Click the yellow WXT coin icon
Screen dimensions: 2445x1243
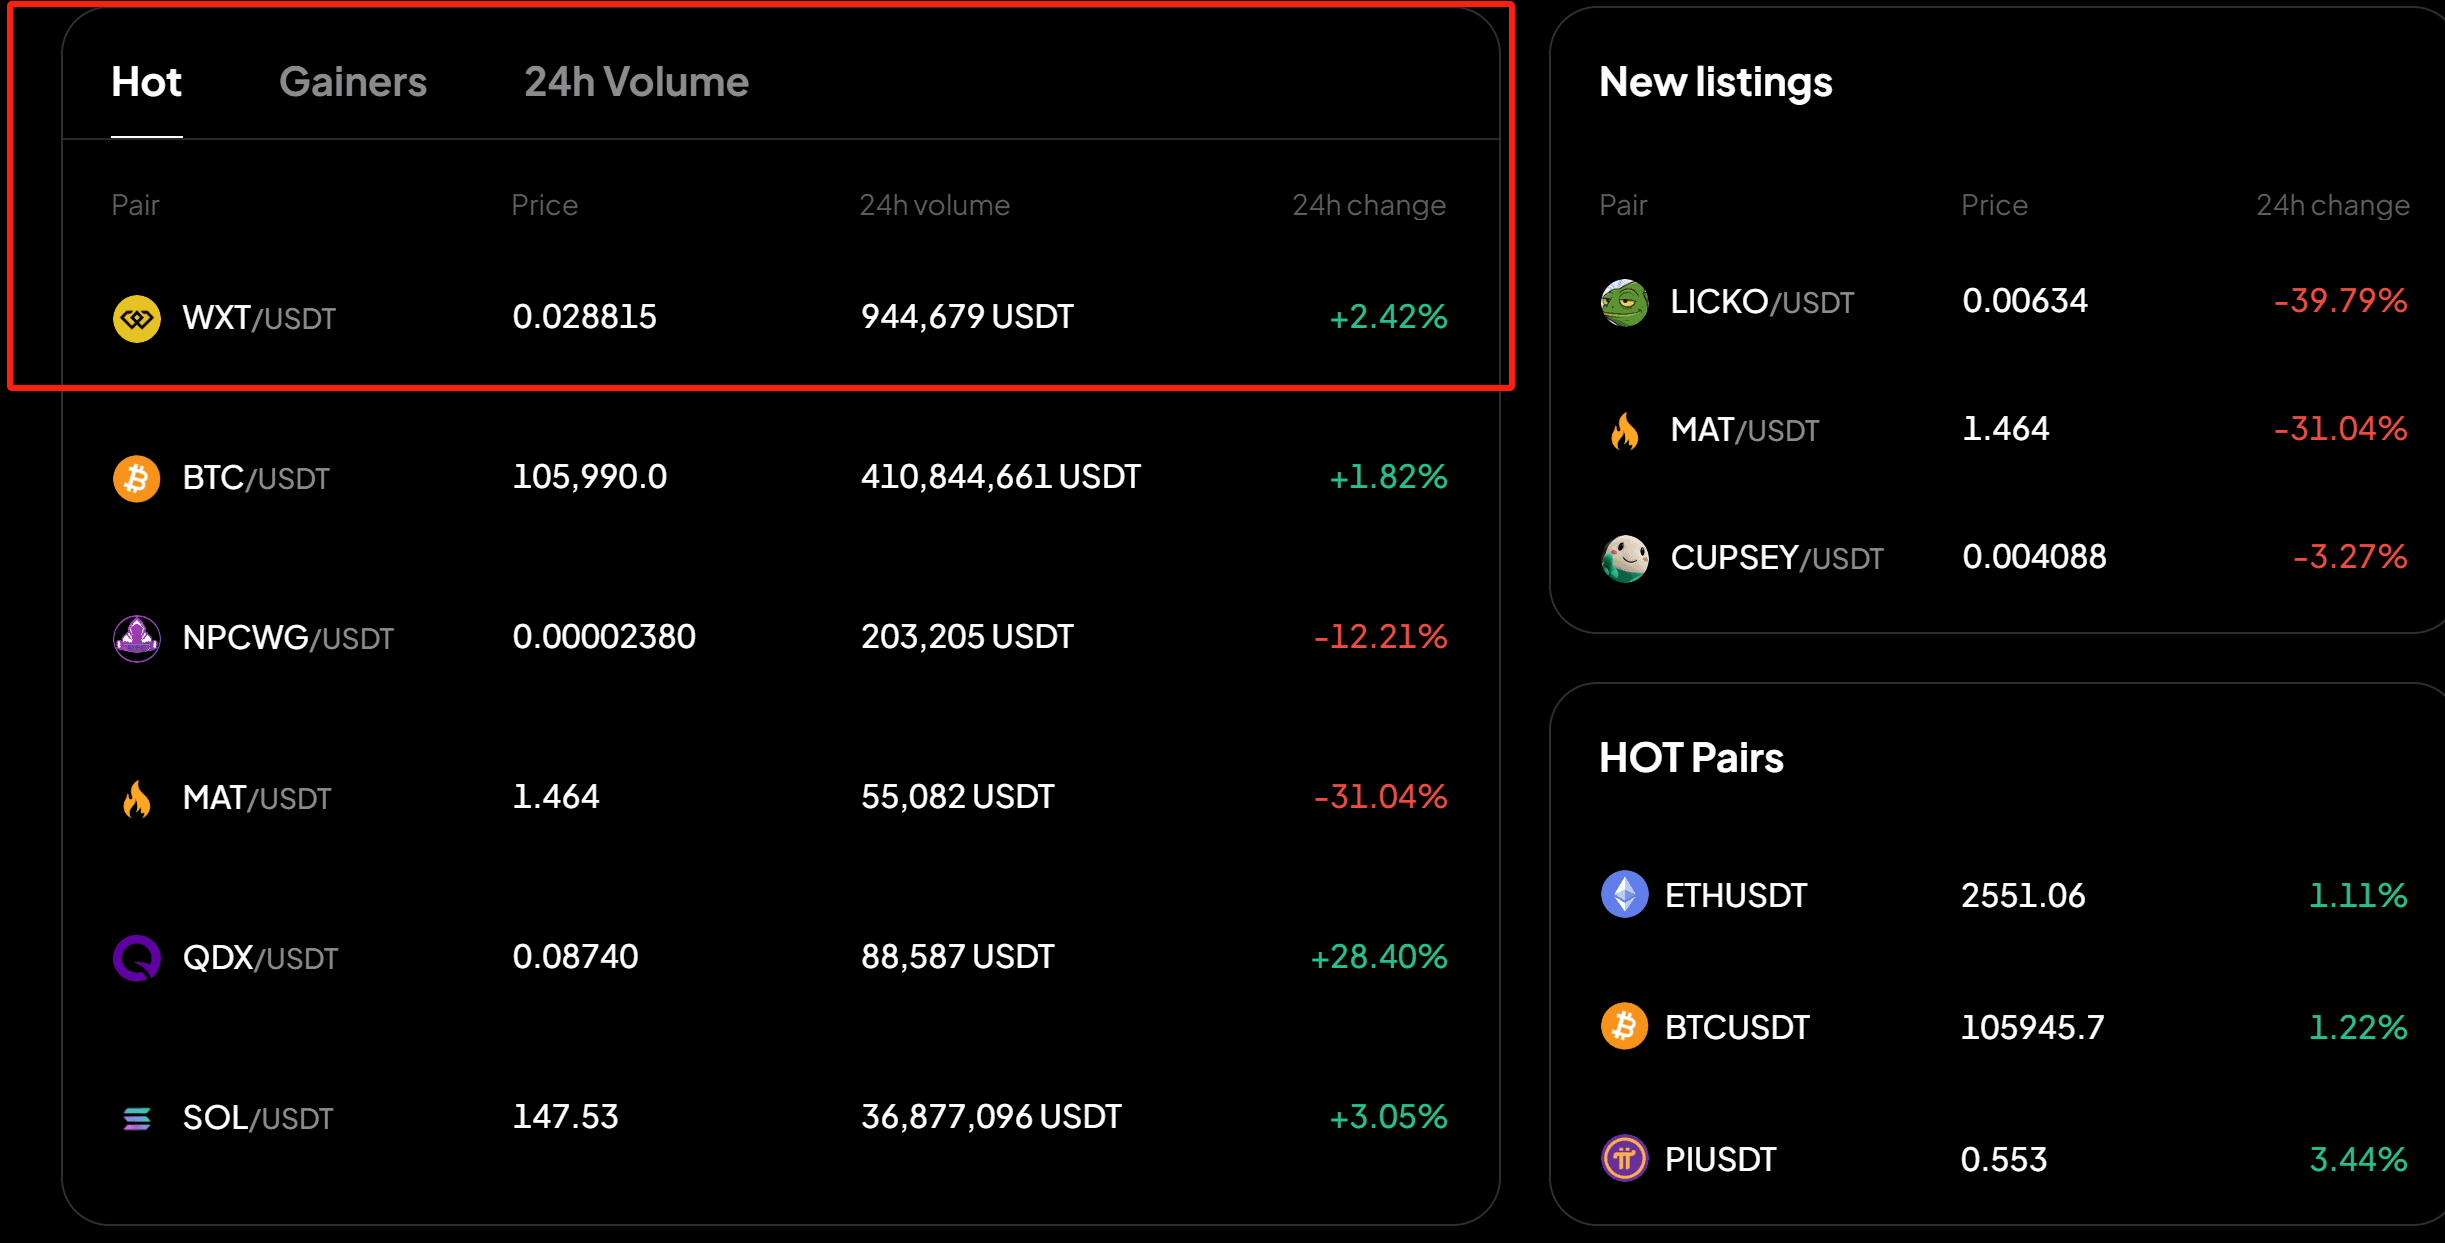(x=137, y=318)
